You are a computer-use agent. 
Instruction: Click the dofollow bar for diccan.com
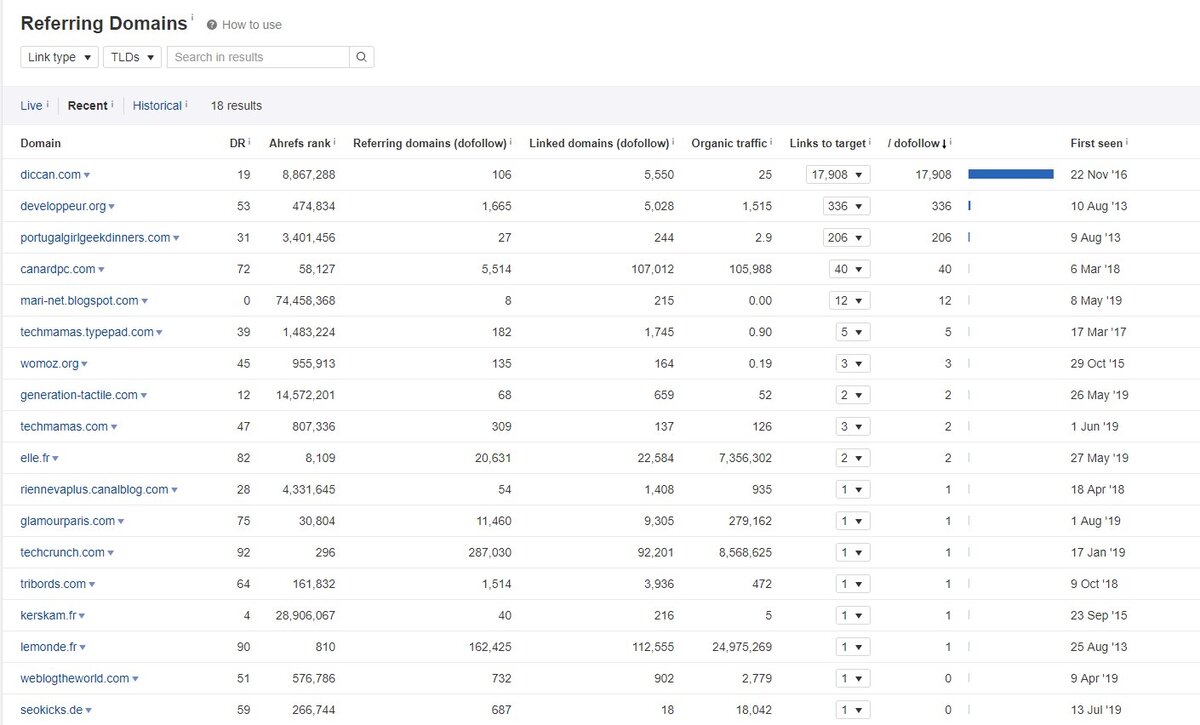[x=1011, y=174]
